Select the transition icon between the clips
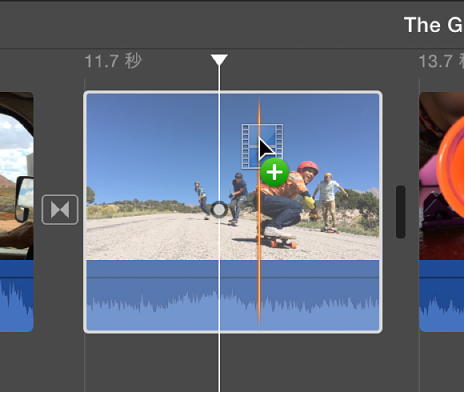 60,210
